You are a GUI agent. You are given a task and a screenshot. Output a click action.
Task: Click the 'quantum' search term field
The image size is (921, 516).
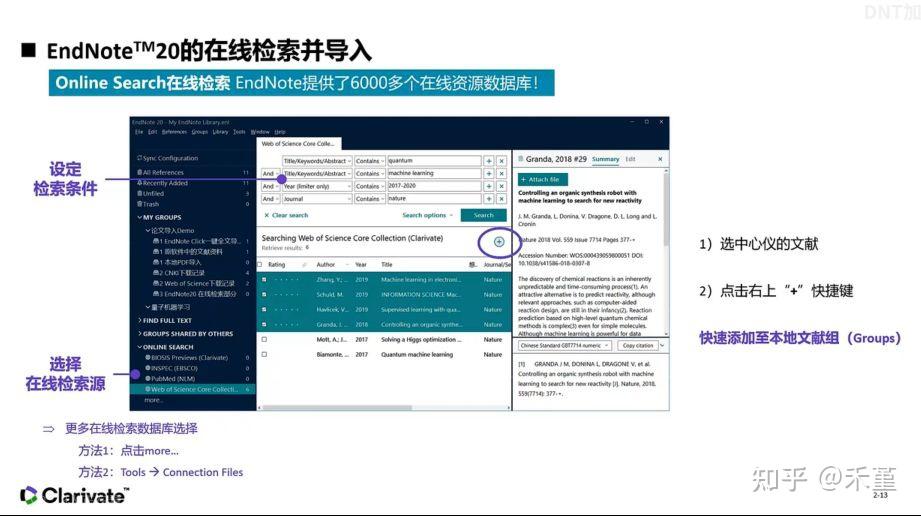click(434, 161)
